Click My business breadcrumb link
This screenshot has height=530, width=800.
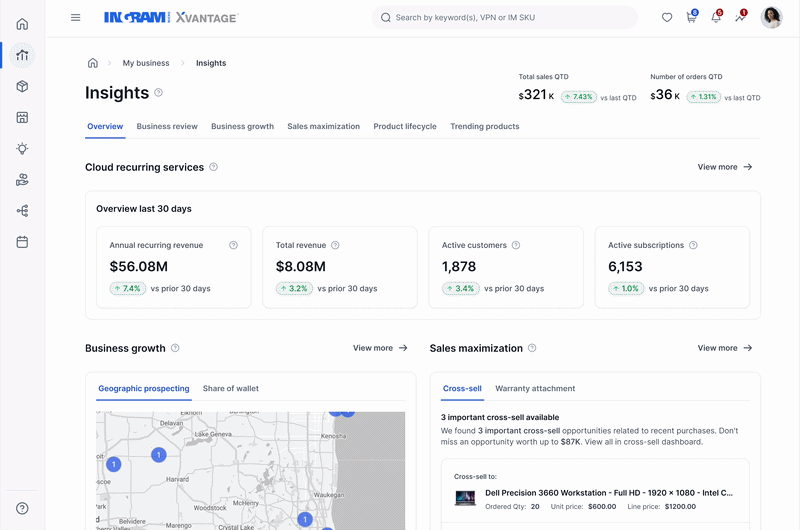point(146,63)
